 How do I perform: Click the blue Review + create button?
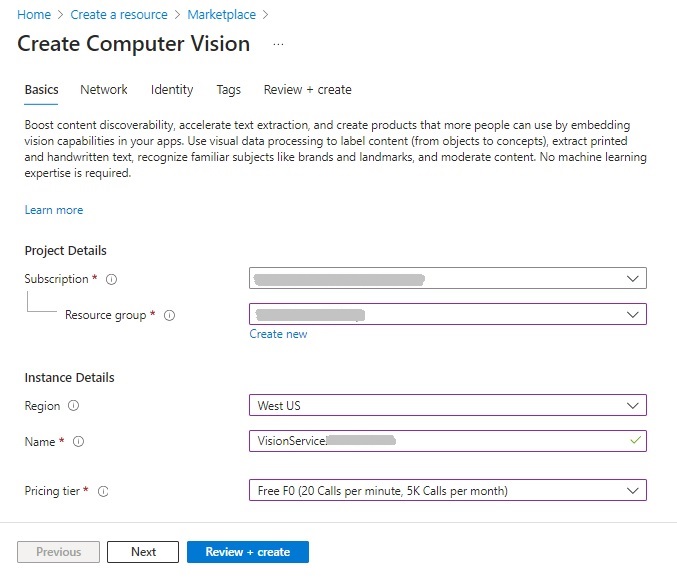click(x=247, y=552)
